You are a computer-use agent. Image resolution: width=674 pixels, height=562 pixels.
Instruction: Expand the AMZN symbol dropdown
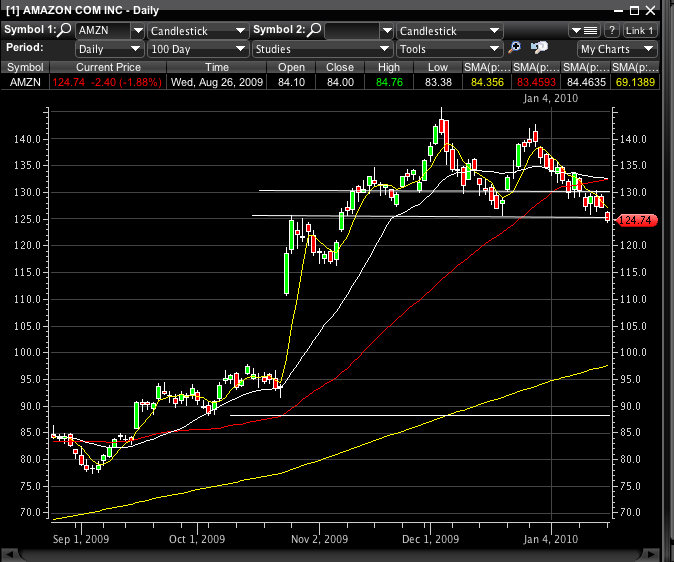coord(137,30)
